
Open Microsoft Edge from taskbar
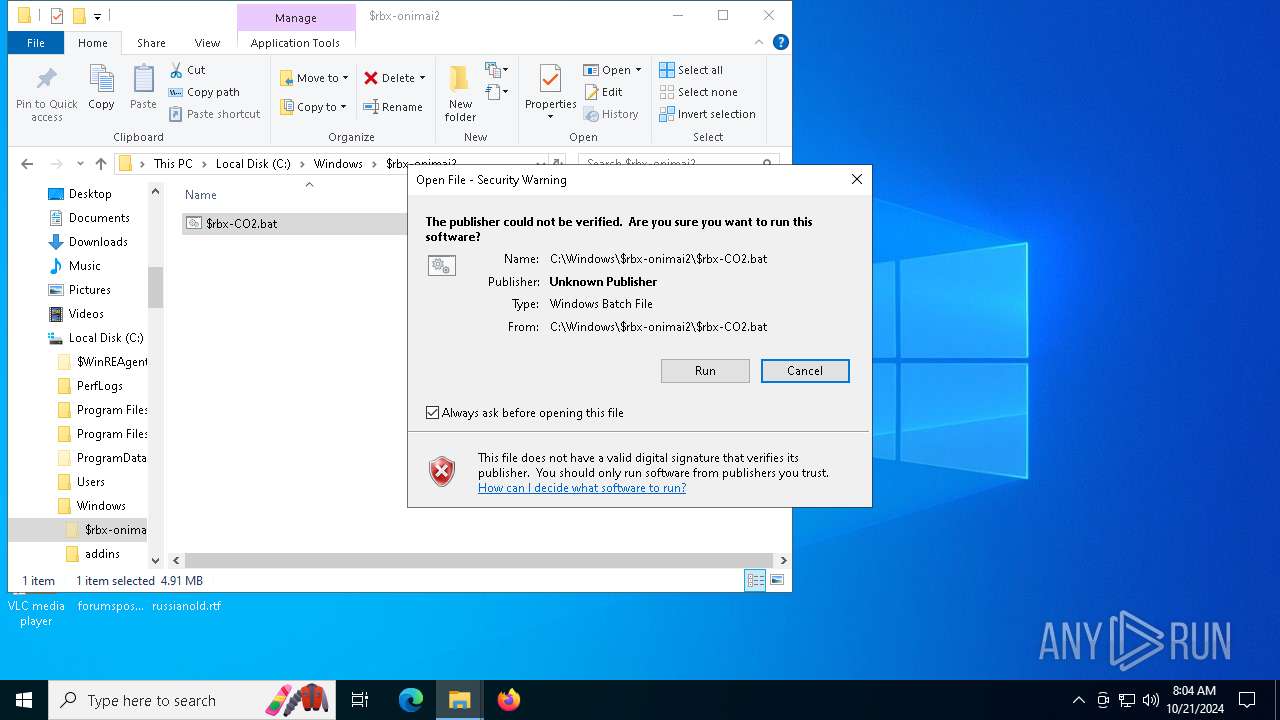[x=411, y=700]
